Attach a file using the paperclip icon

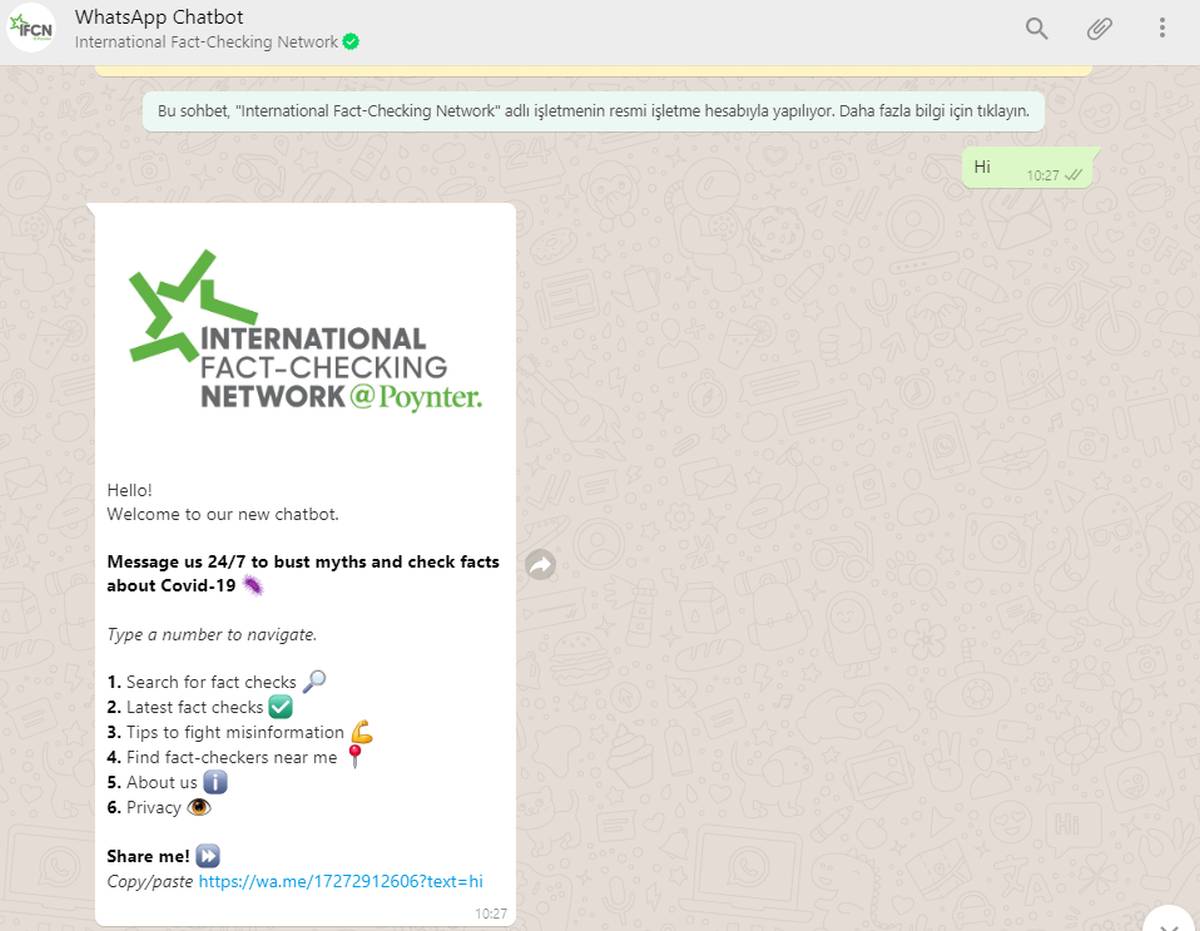coord(1099,28)
